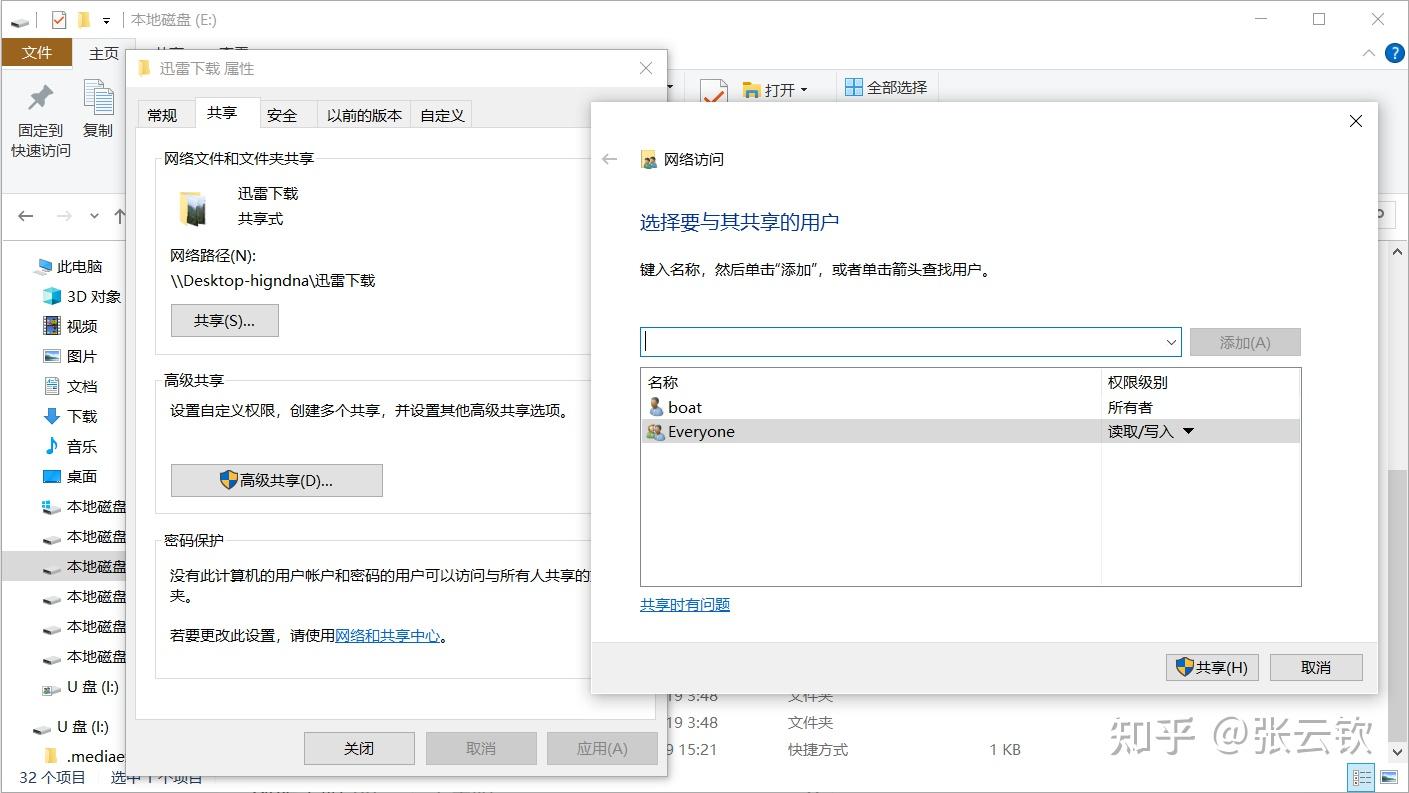The width and height of the screenshot is (1409, 793).
Task: Open the 文件 menu
Action: 37,52
